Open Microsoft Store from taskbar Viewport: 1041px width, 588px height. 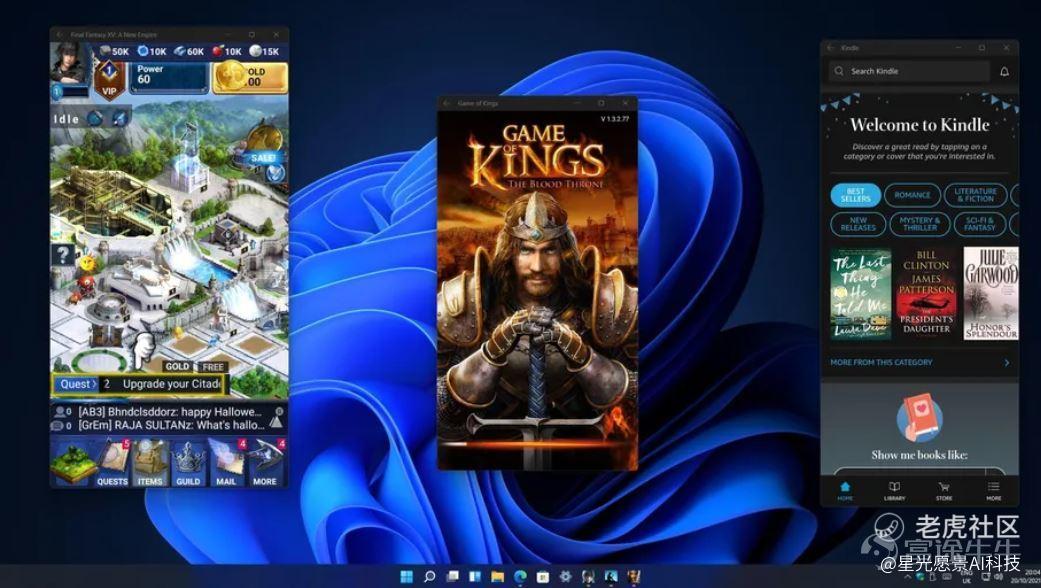coord(543,576)
